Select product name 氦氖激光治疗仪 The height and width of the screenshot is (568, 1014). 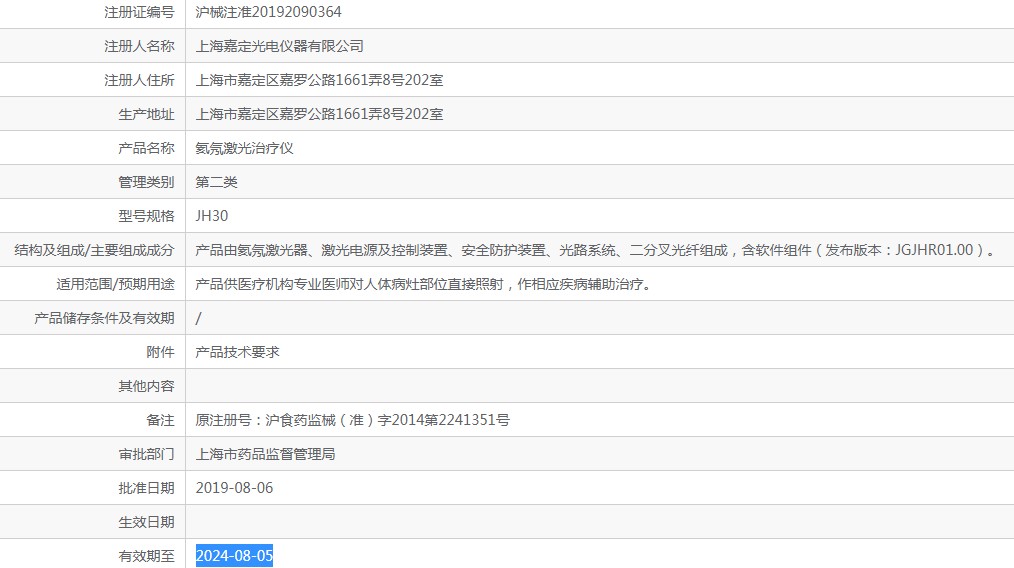point(244,148)
